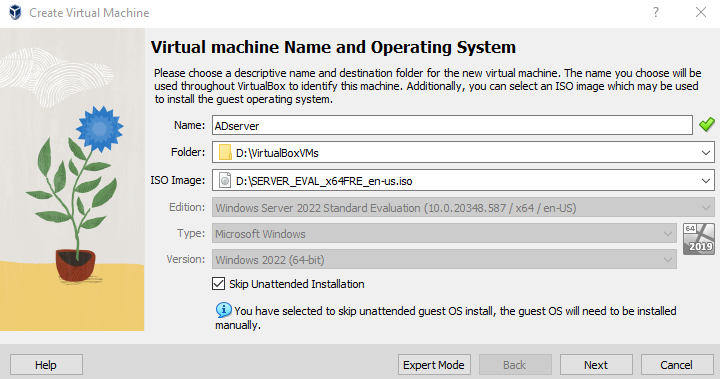Image resolution: width=720 pixels, height=379 pixels.
Task: Click the ISO disc file icon
Action: (225, 181)
